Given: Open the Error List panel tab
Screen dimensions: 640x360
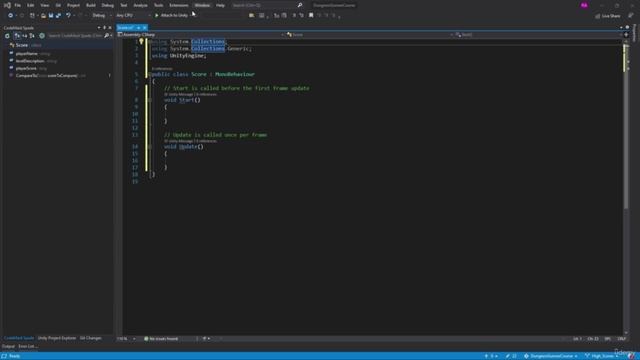Looking at the screenshot, I should [x=28, y=347].
